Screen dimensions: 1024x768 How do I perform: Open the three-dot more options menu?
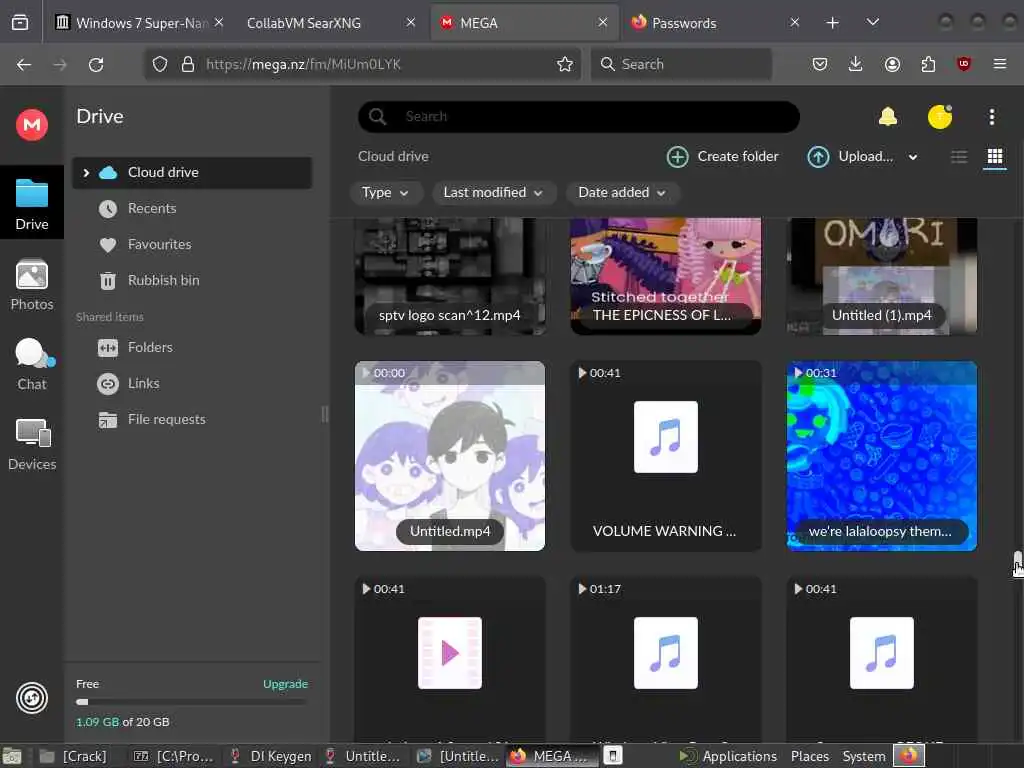coord(991,117)
